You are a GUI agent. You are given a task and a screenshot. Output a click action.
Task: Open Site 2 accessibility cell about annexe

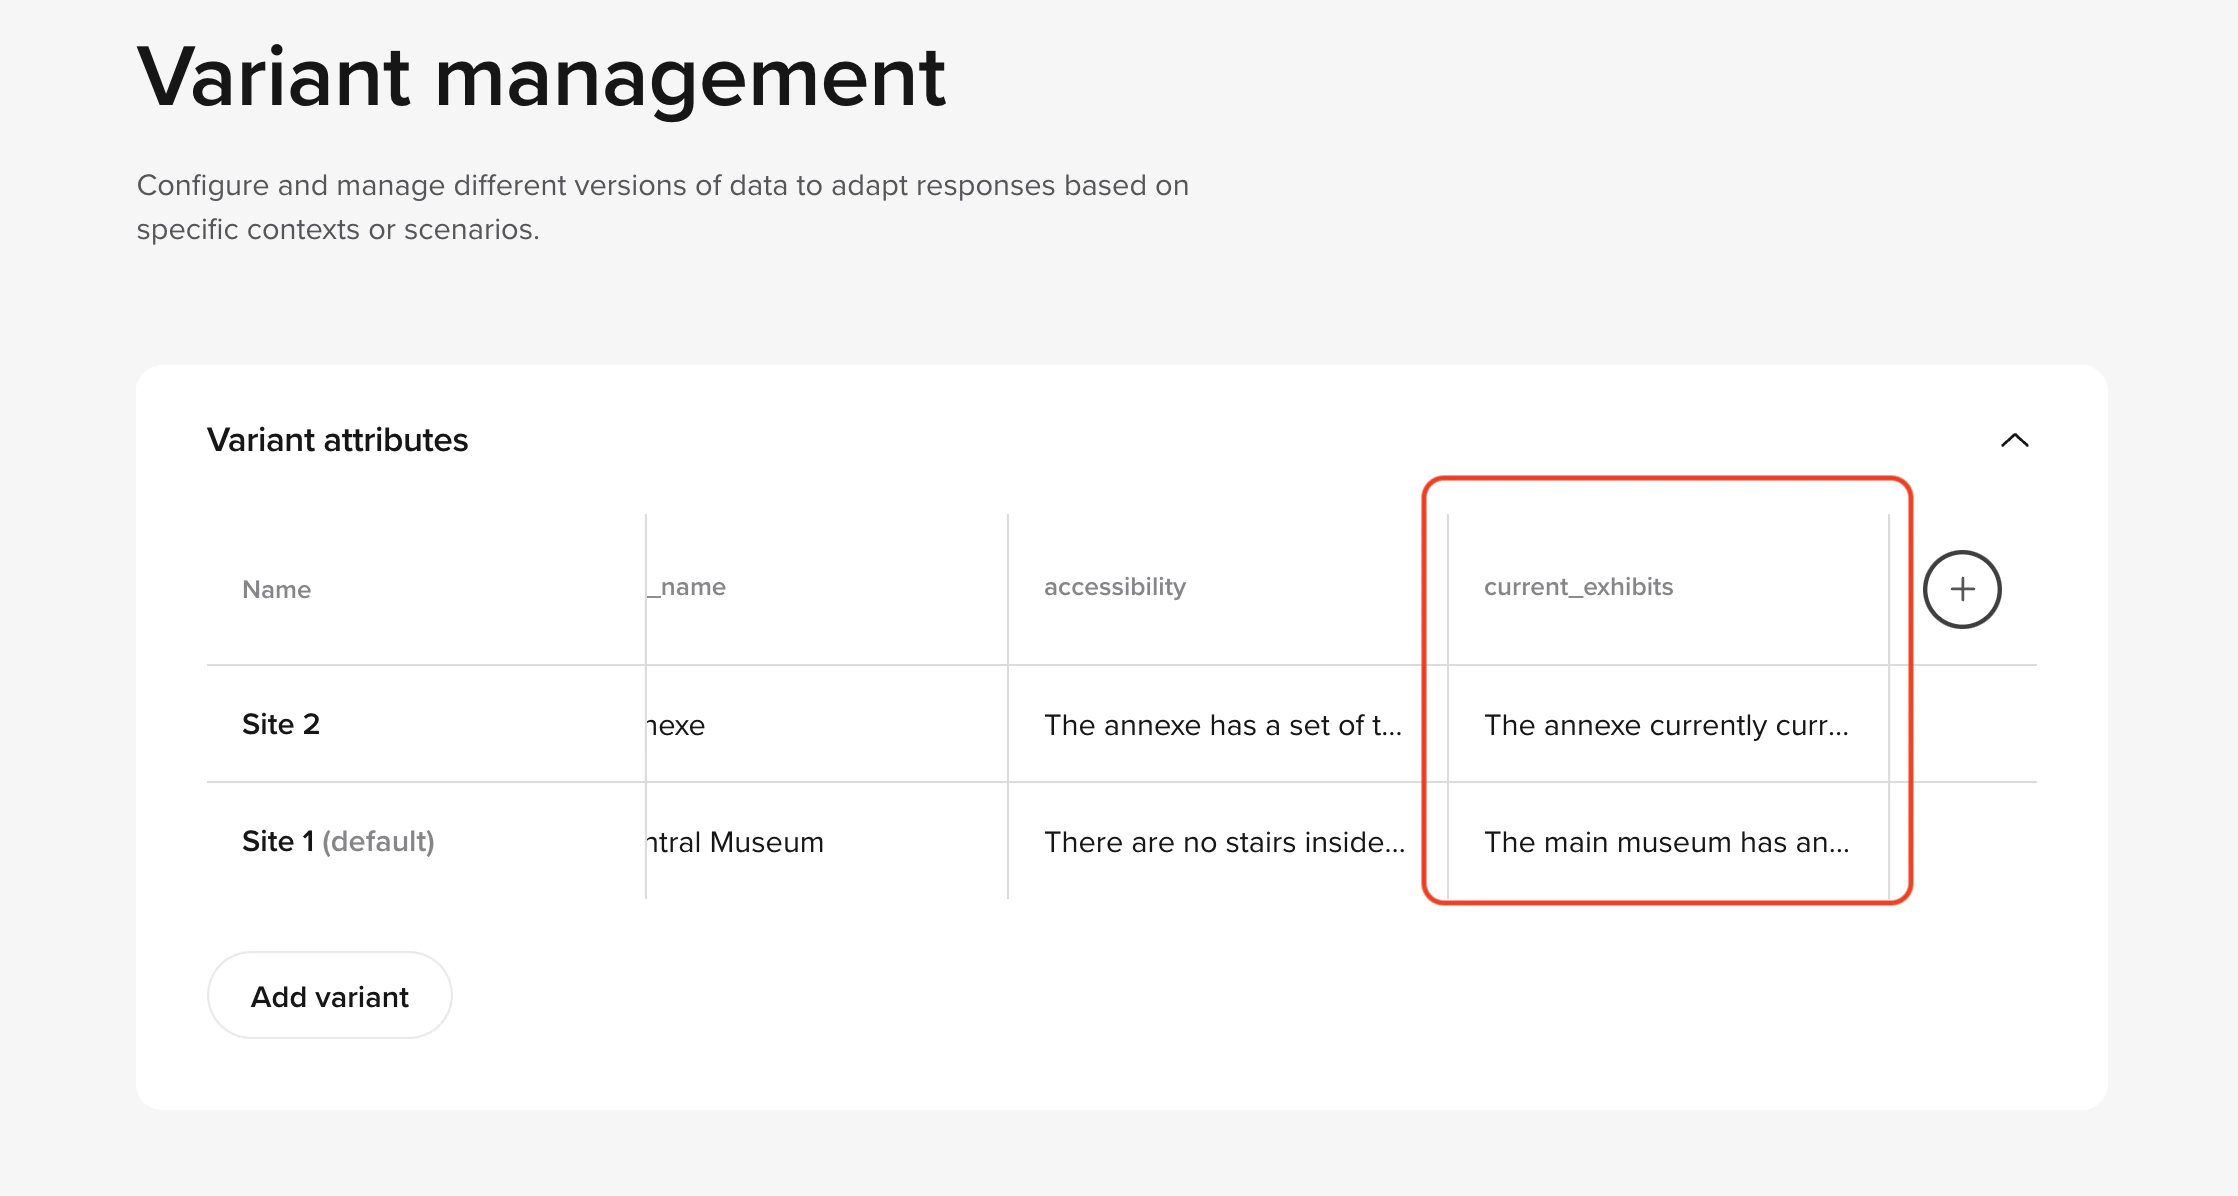point(1222,725)
